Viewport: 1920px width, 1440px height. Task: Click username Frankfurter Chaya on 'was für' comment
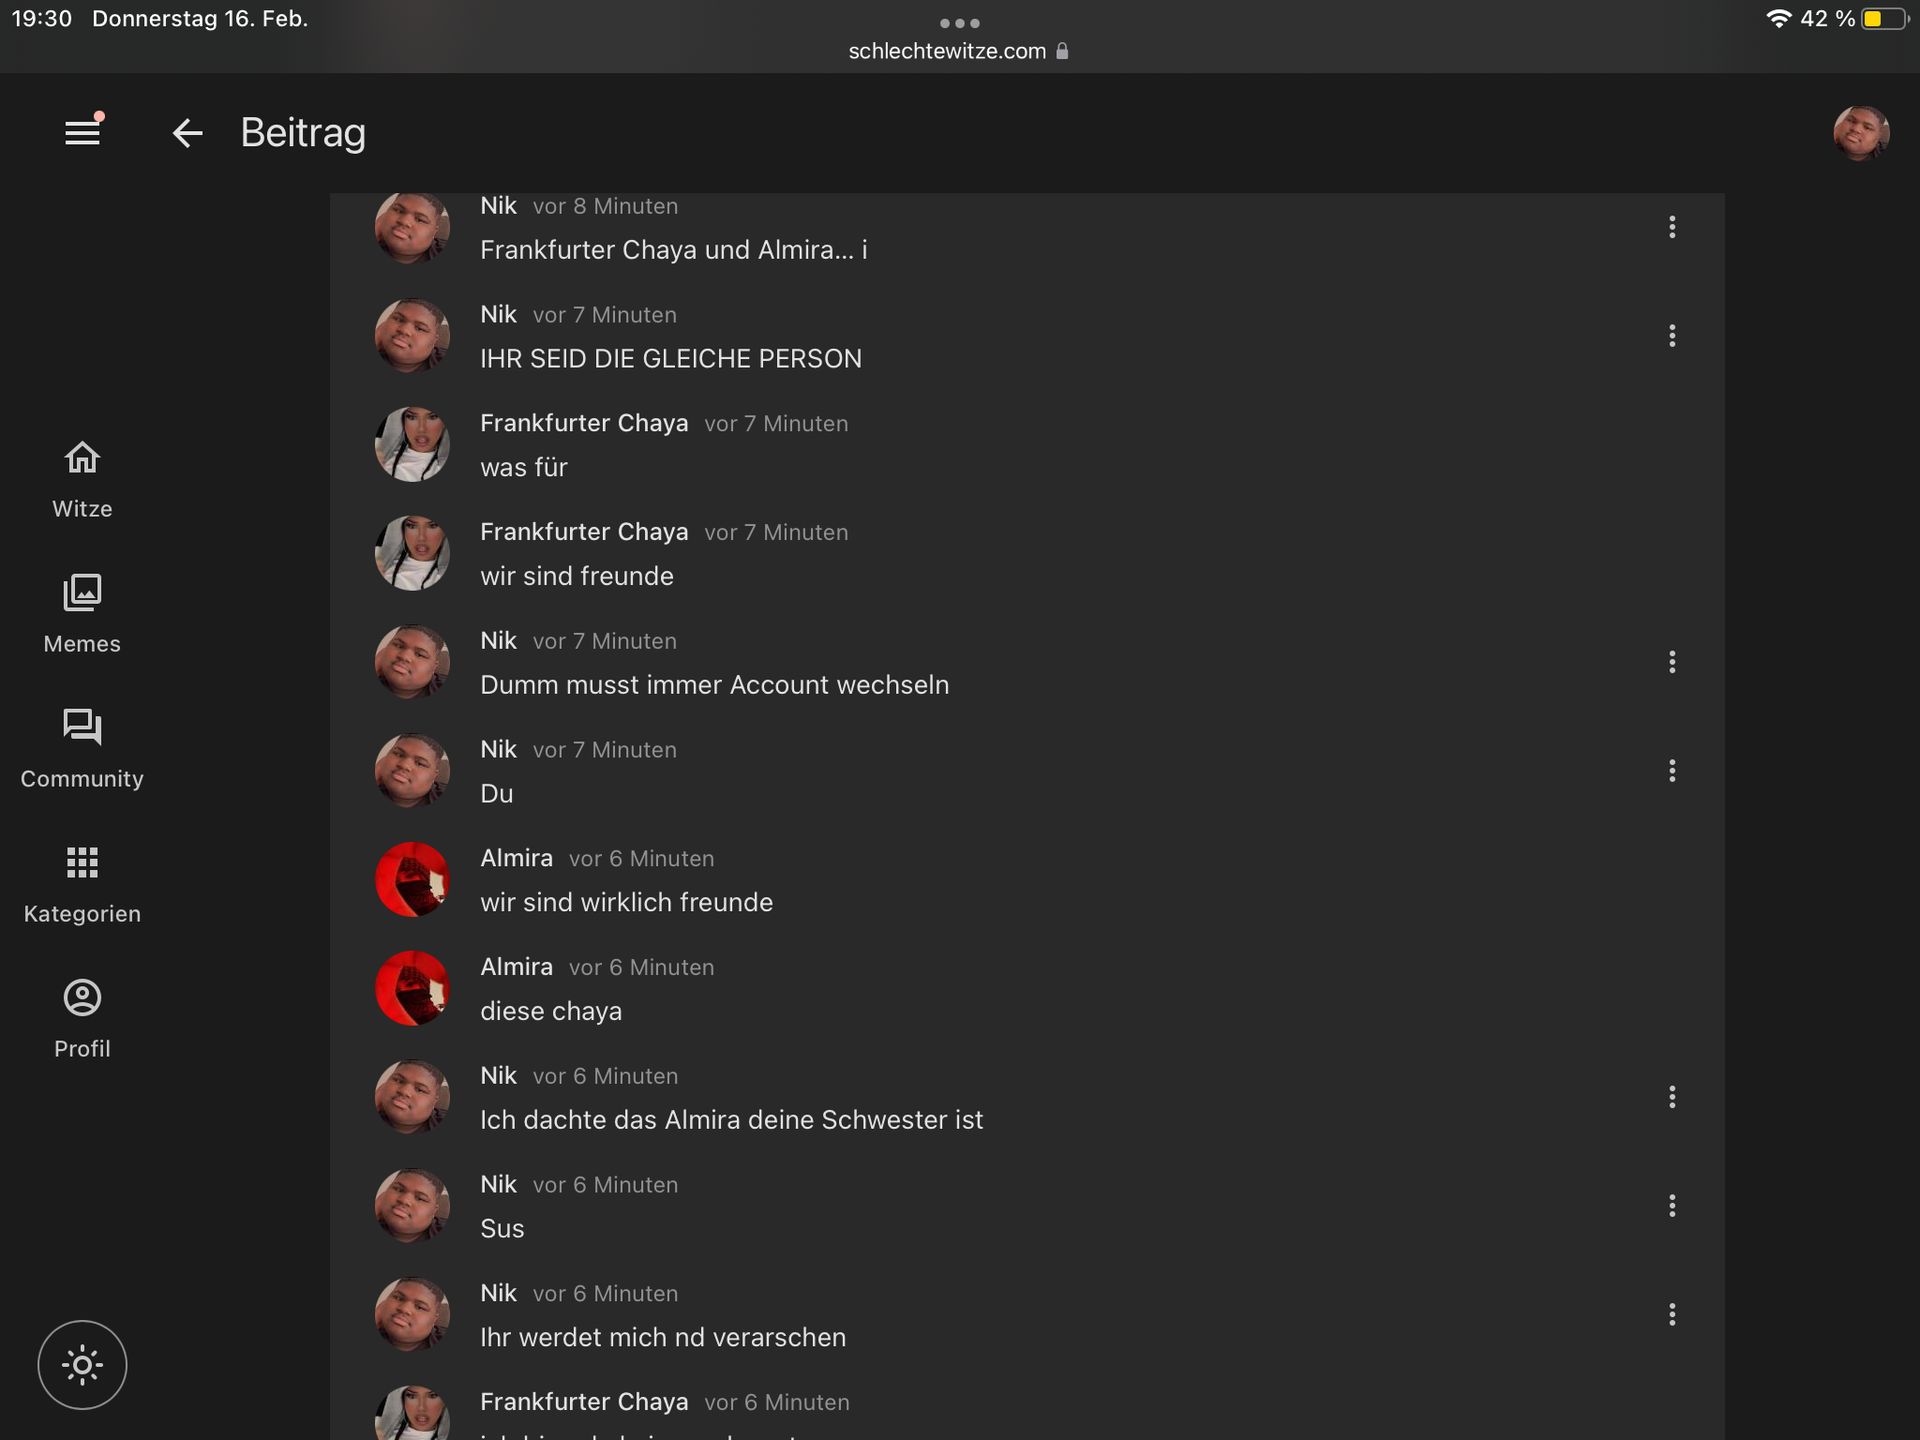(x=584, y=423)
